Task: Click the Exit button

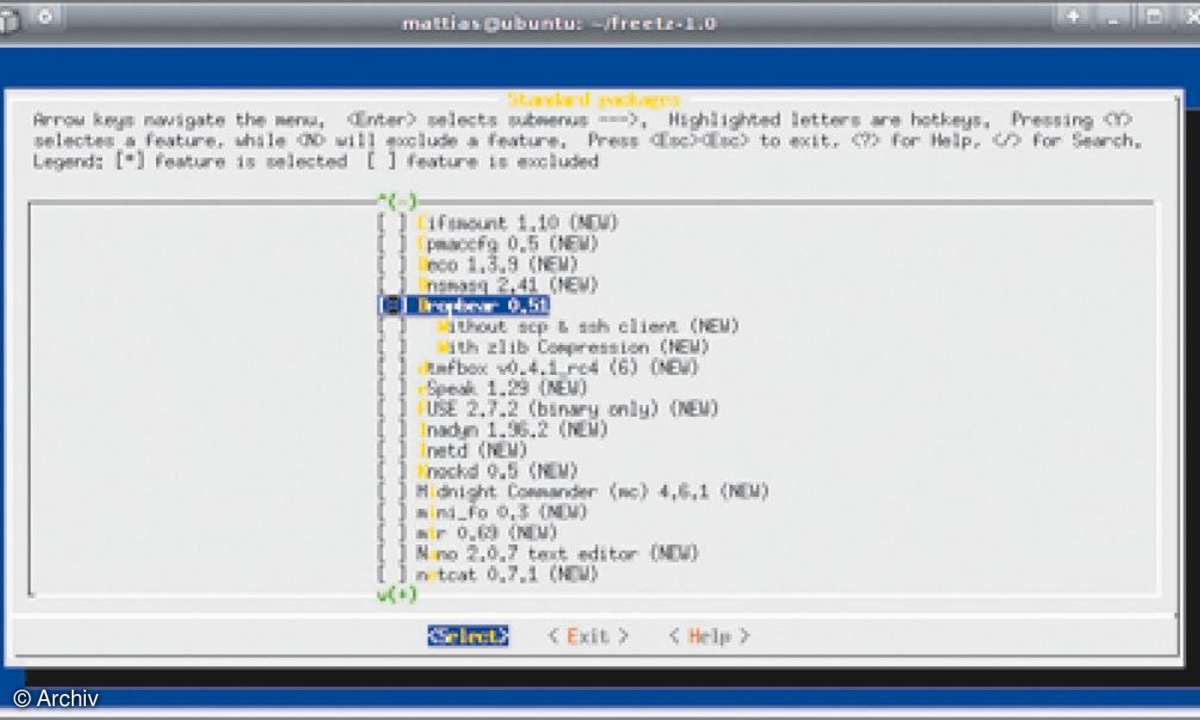Action: pos(589,636)
